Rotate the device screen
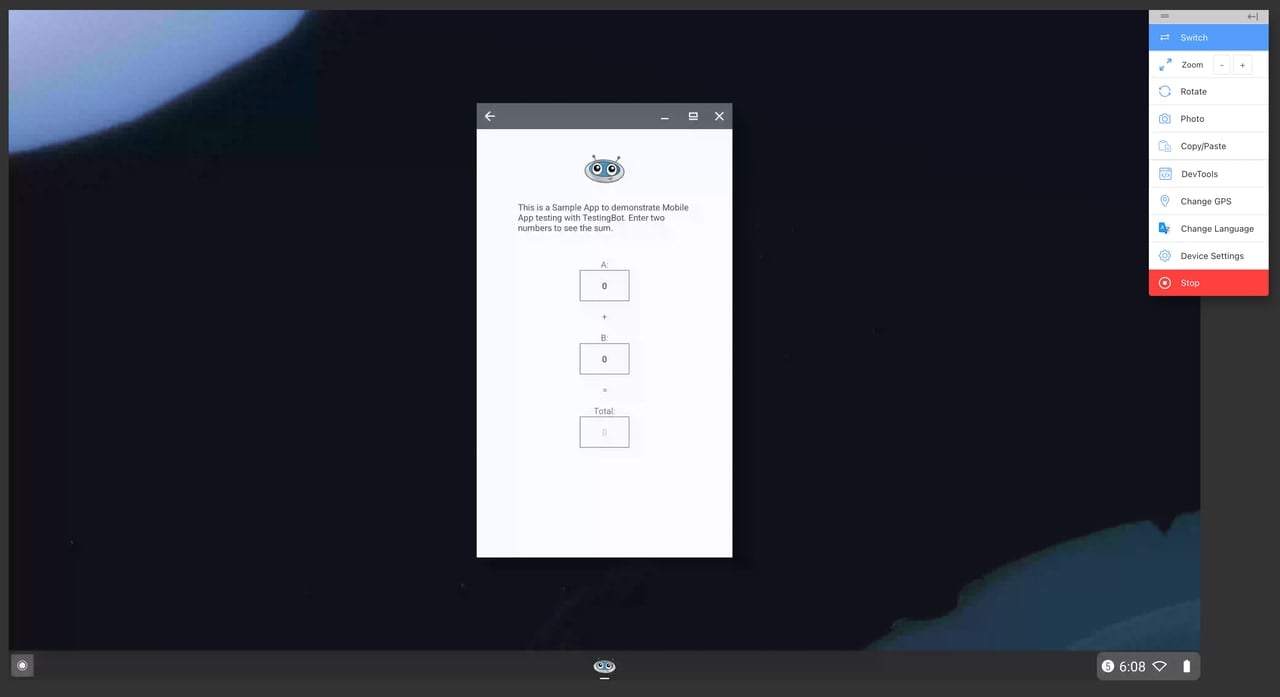This screenshot has height=697, width=1280. [1208, 91]
